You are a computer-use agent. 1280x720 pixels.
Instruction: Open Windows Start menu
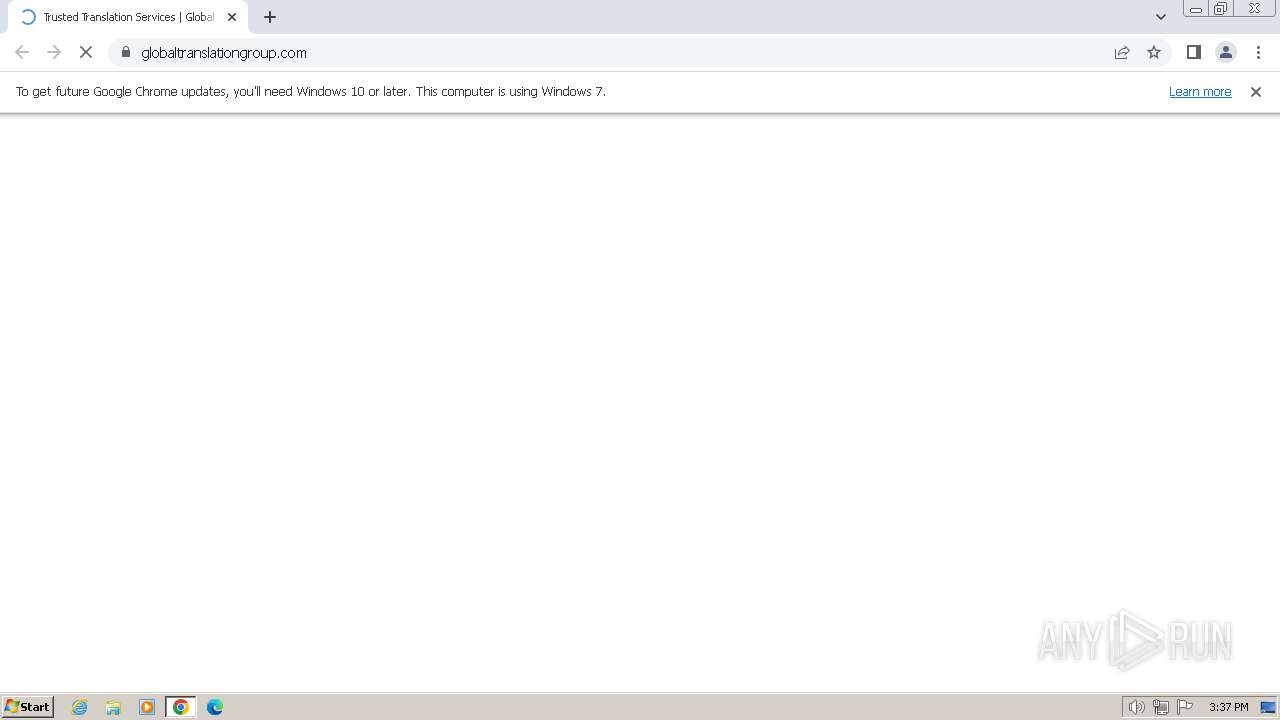point(28,707)
